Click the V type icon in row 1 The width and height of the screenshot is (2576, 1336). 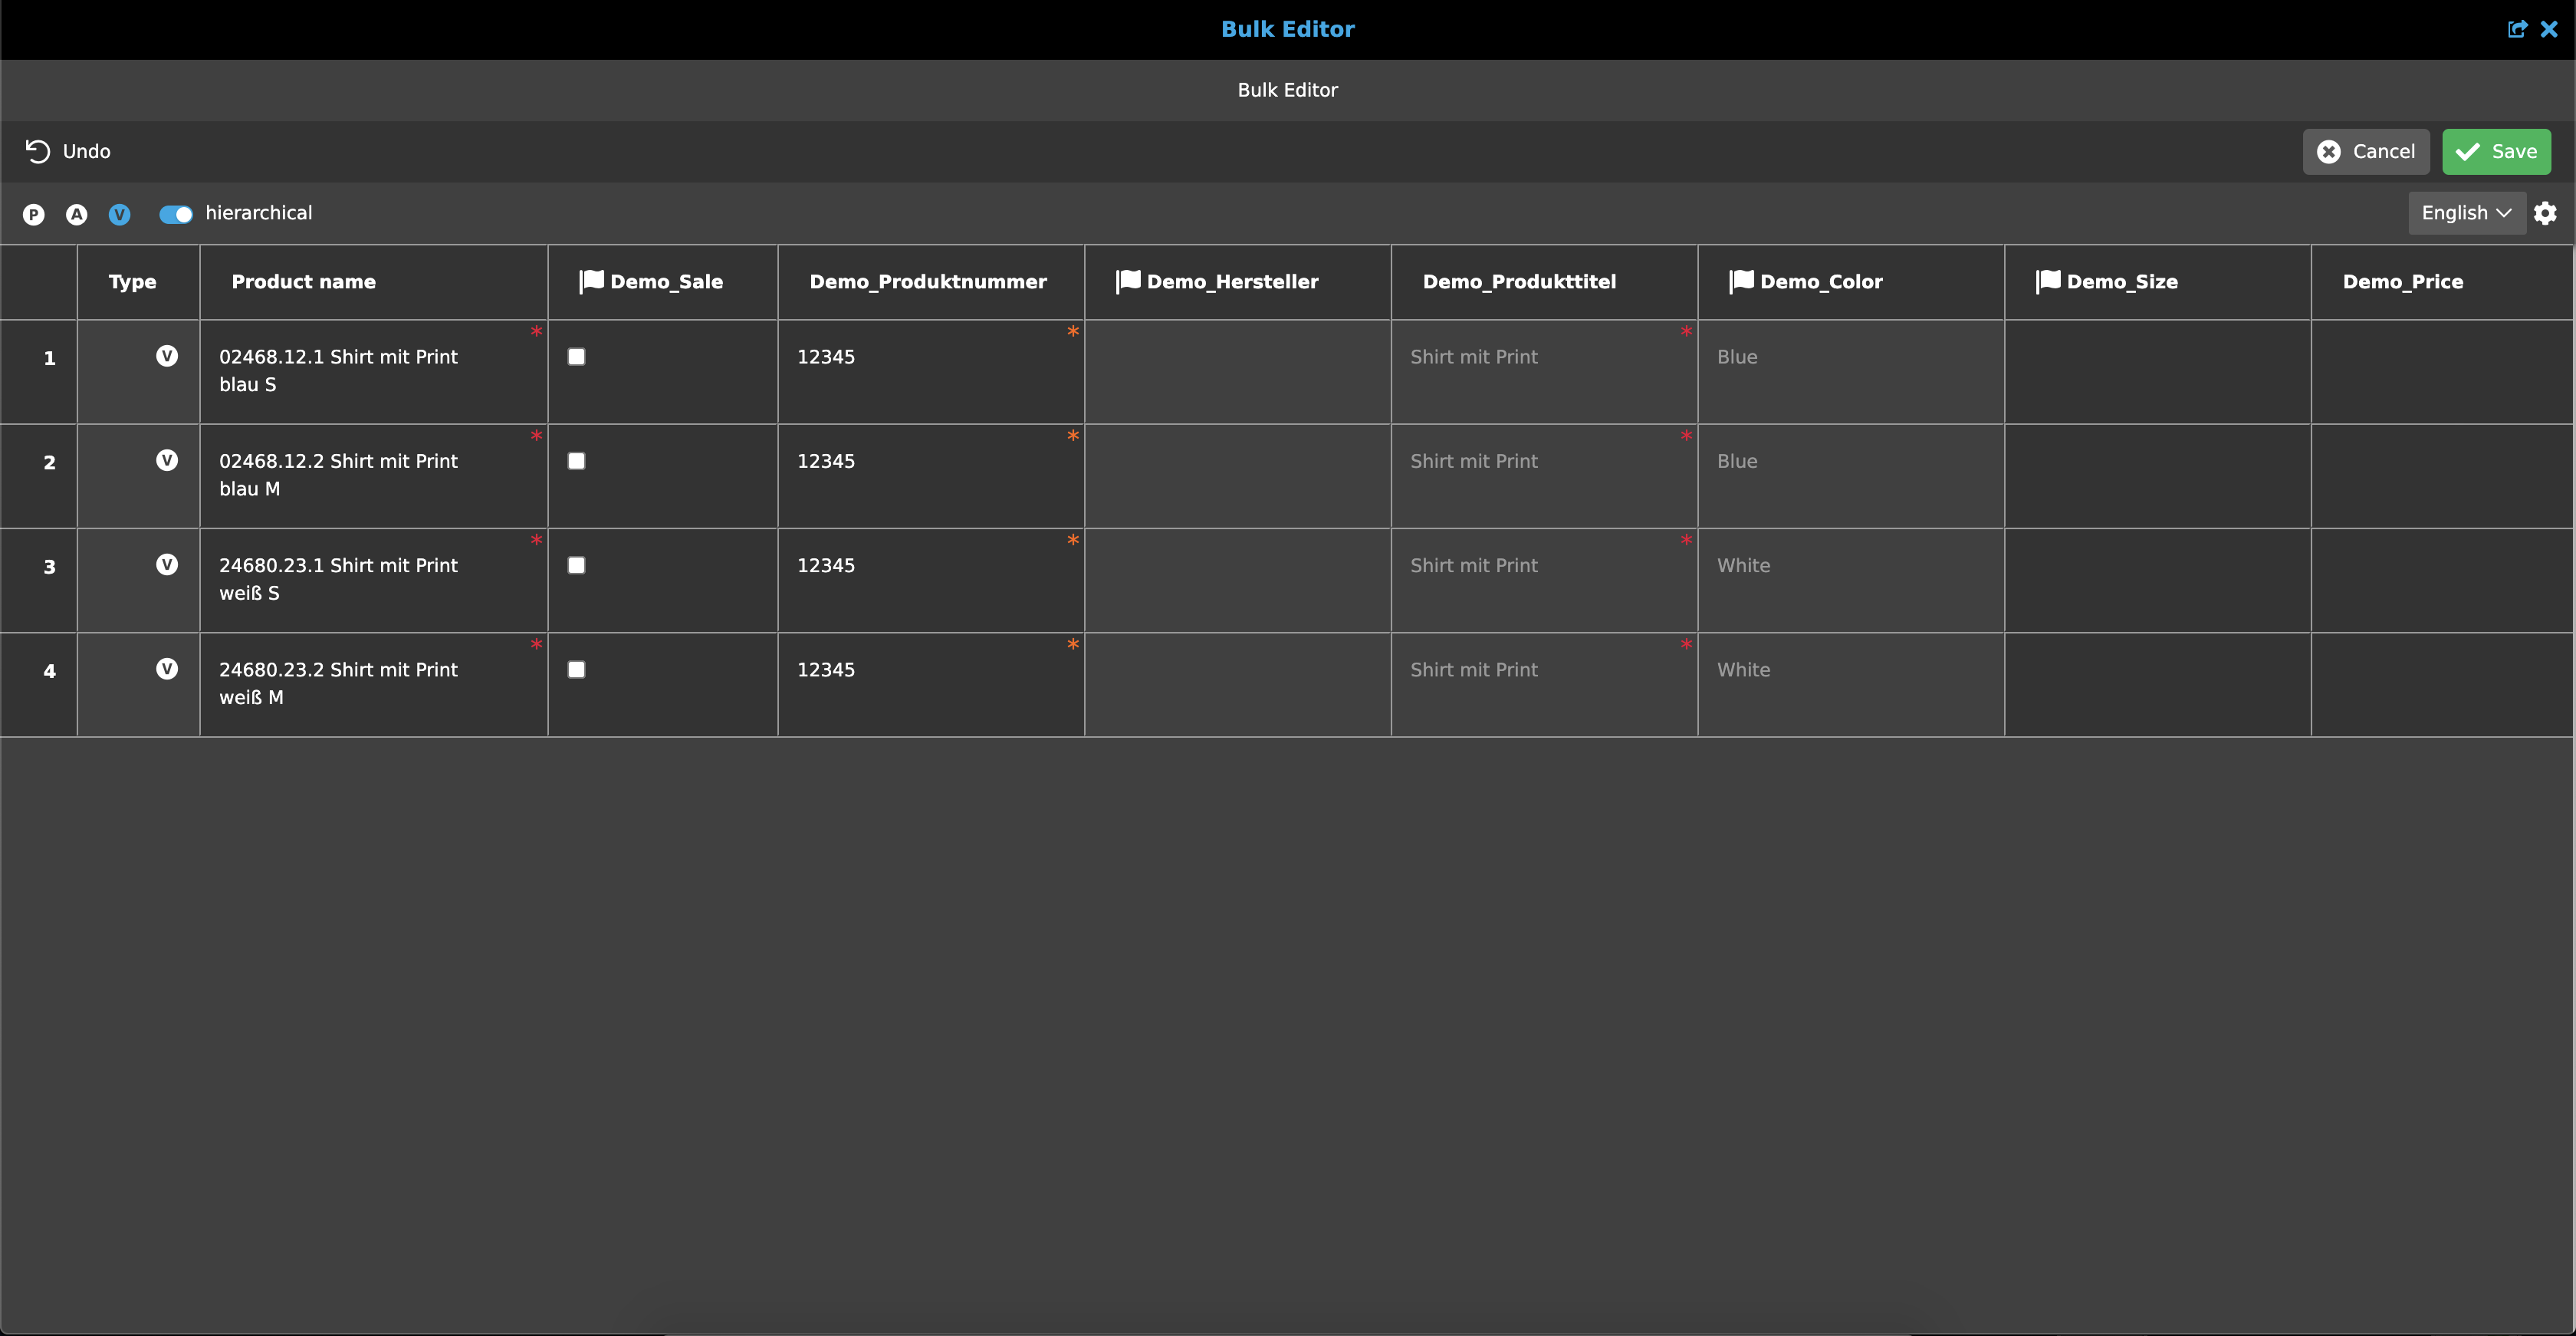pos(167,356)
